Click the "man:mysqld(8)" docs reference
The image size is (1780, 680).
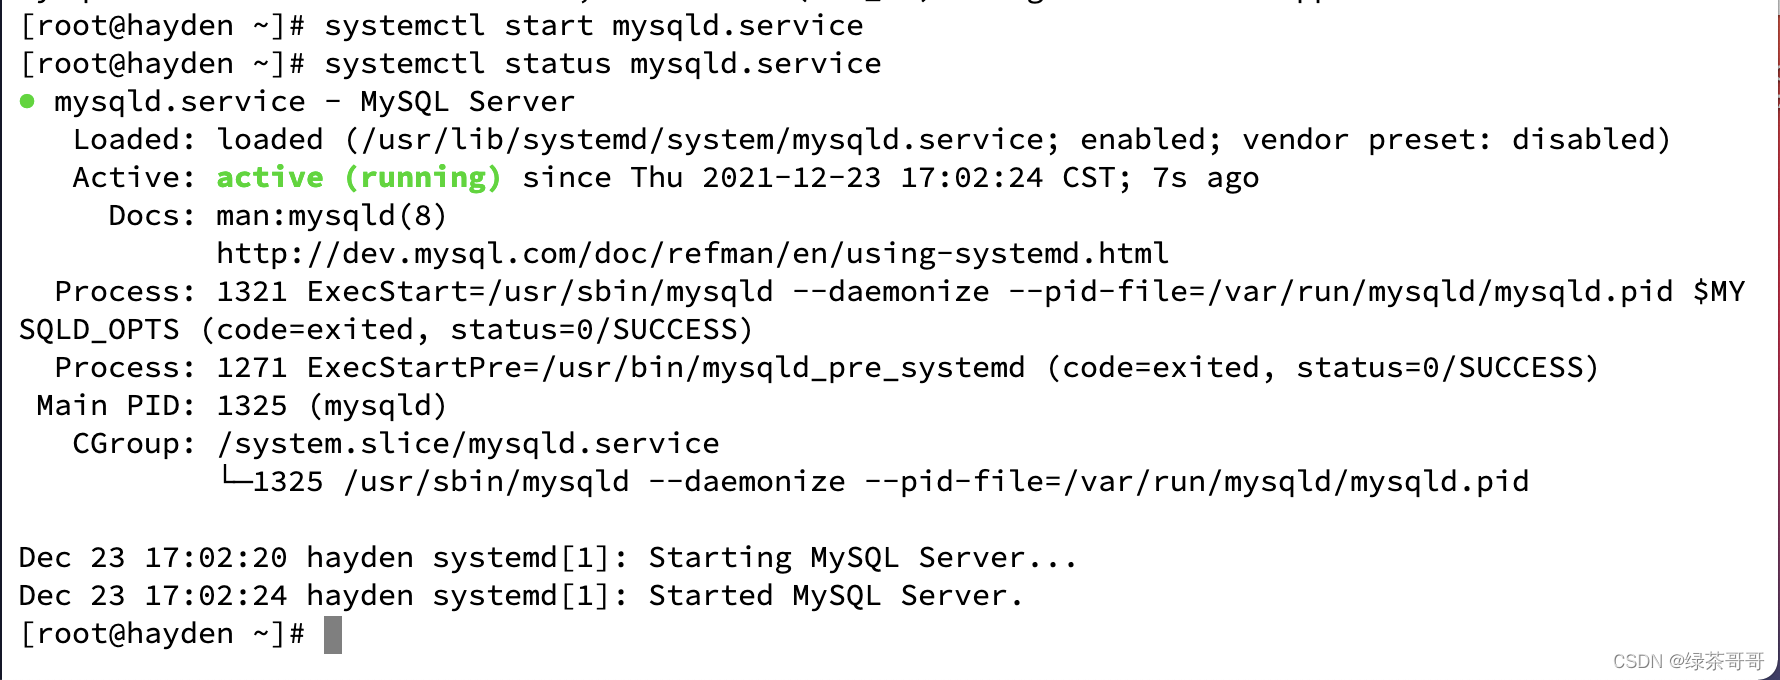(x=331, y=216)
